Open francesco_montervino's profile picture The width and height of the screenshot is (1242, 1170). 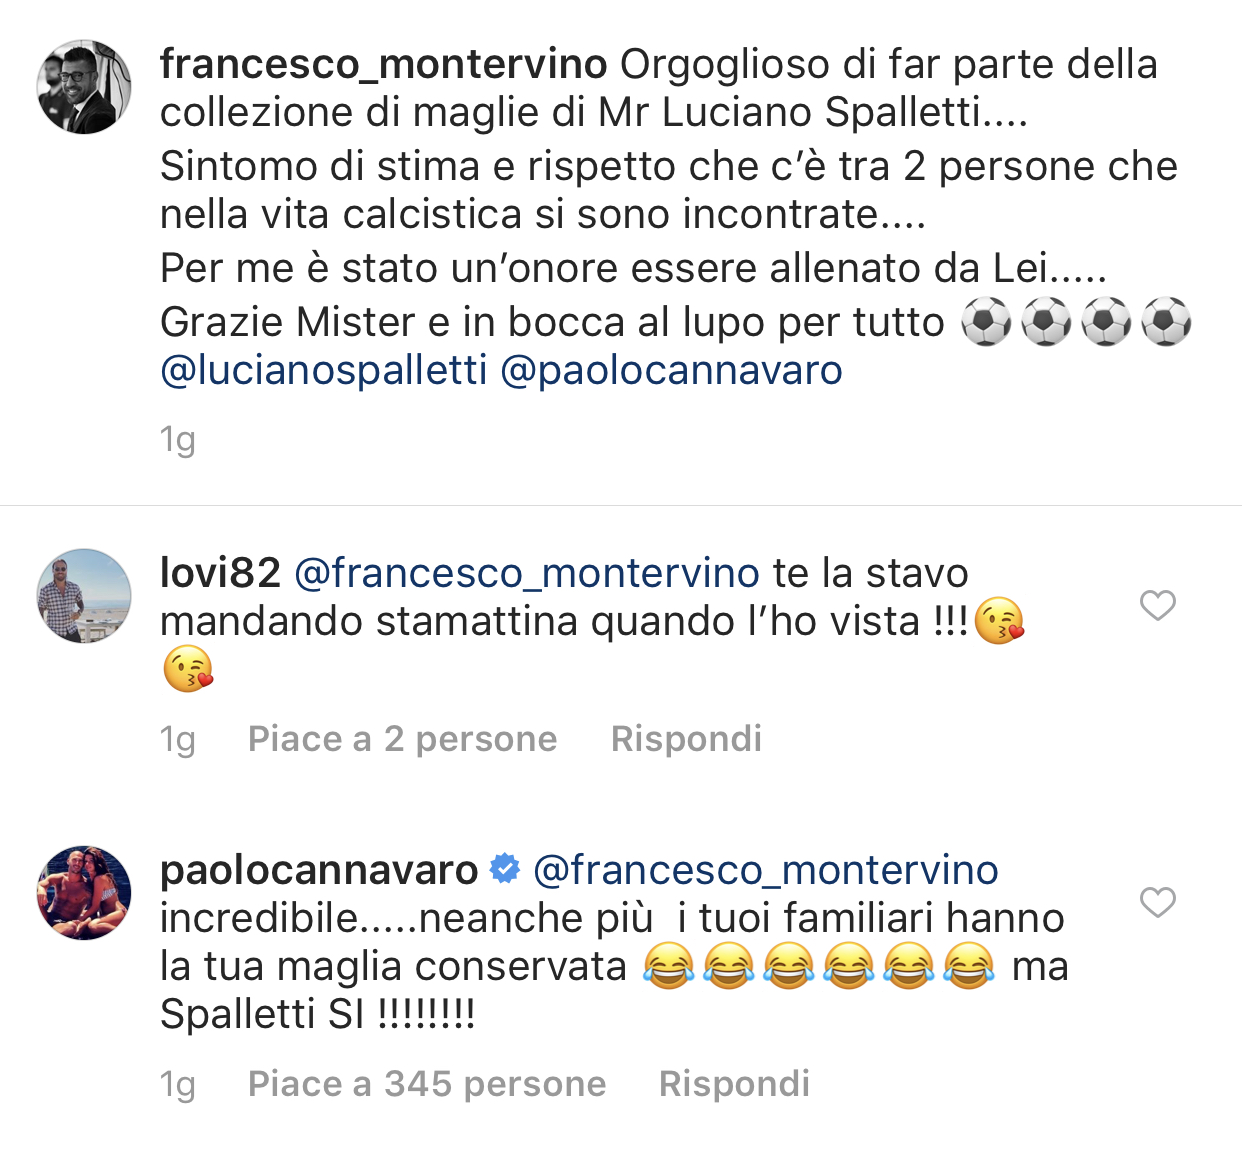pos(84,87)
